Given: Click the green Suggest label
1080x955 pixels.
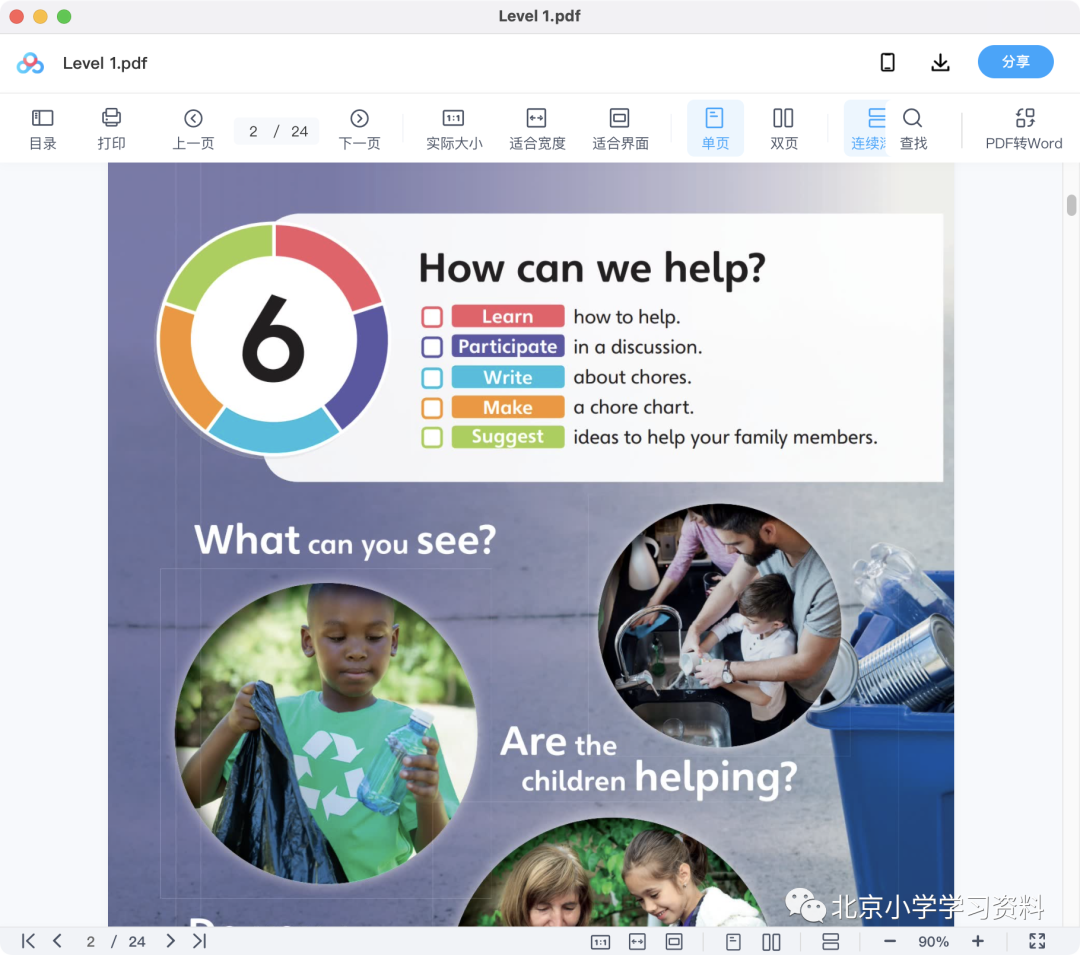Looking at the screenshot, I should coord(508,437).
